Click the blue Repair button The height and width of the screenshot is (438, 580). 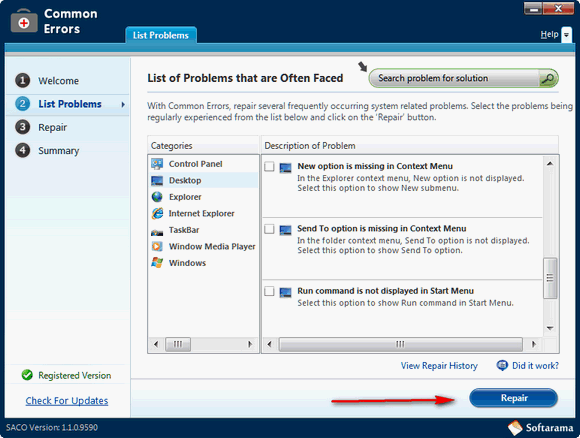coord(513,398)
